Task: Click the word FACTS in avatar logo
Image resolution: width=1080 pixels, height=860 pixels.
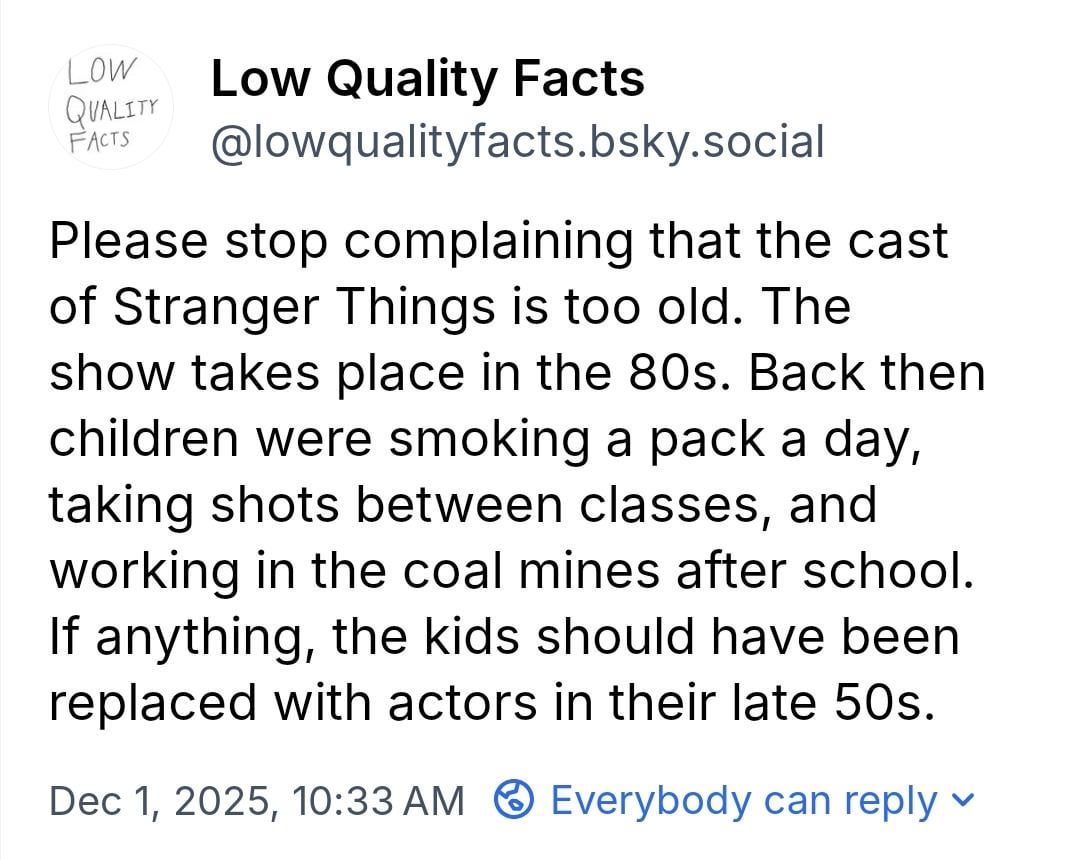Action: tap(100, 138)
